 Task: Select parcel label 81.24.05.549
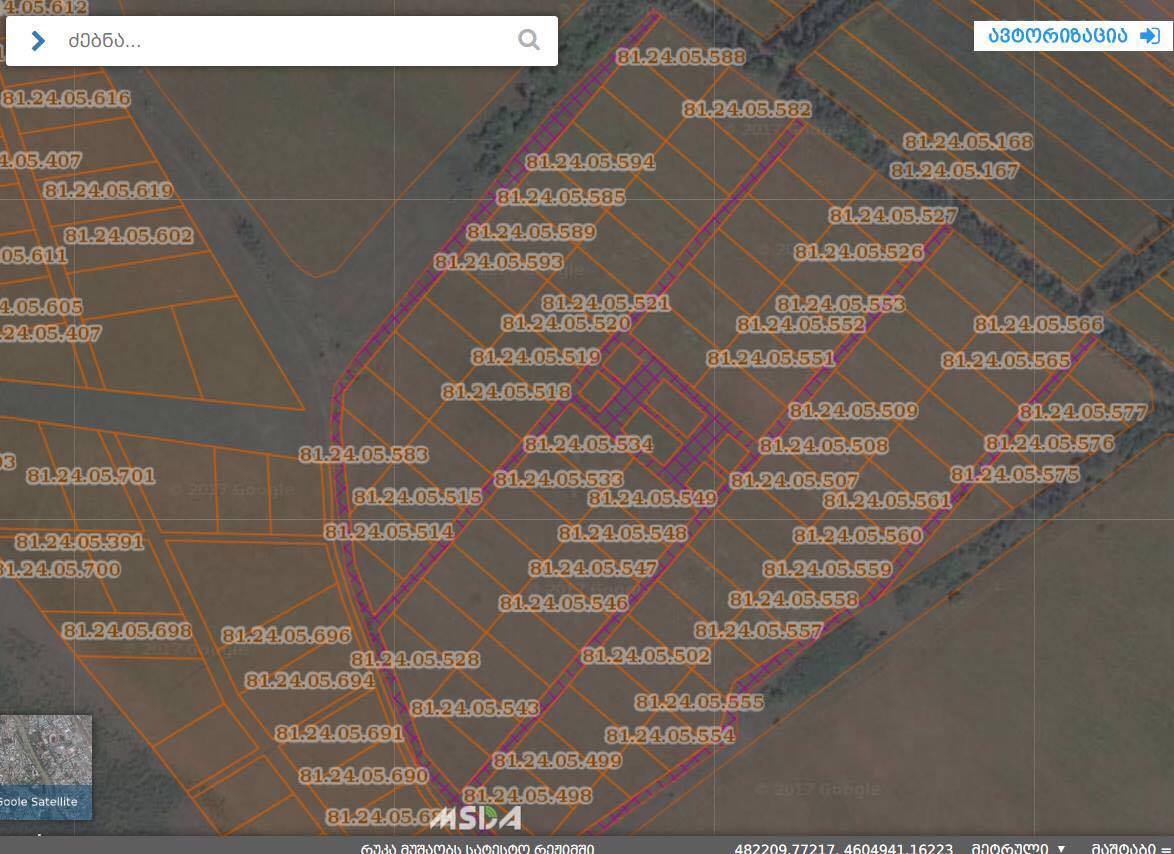tap(651, 498)
